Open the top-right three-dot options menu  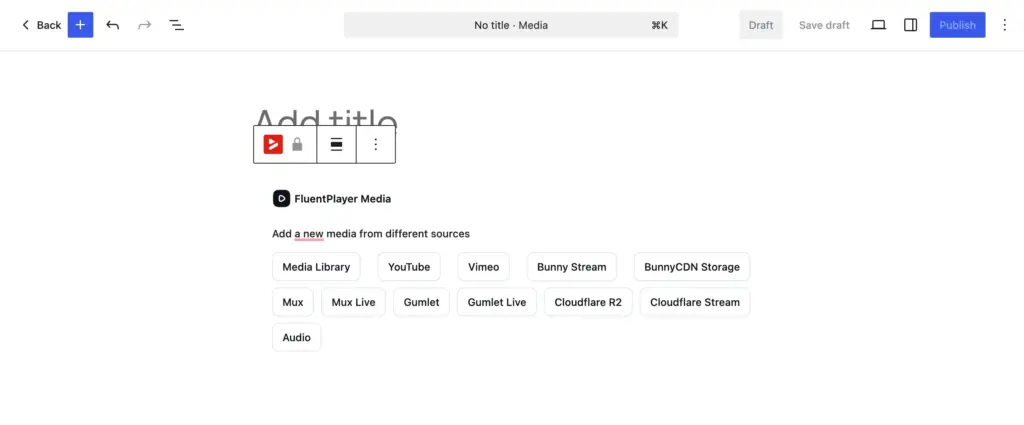[x=1005, y=25]
